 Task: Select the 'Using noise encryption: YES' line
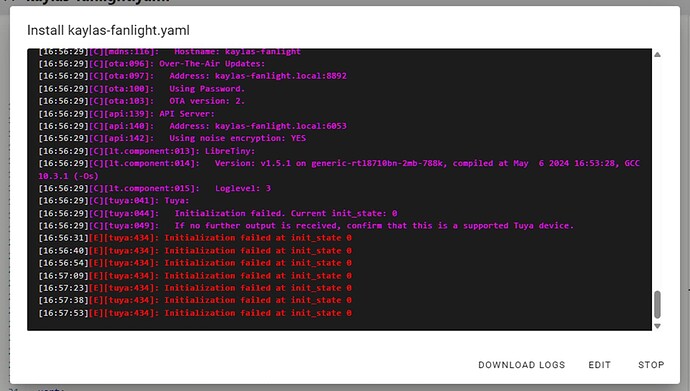coord(172,138)
